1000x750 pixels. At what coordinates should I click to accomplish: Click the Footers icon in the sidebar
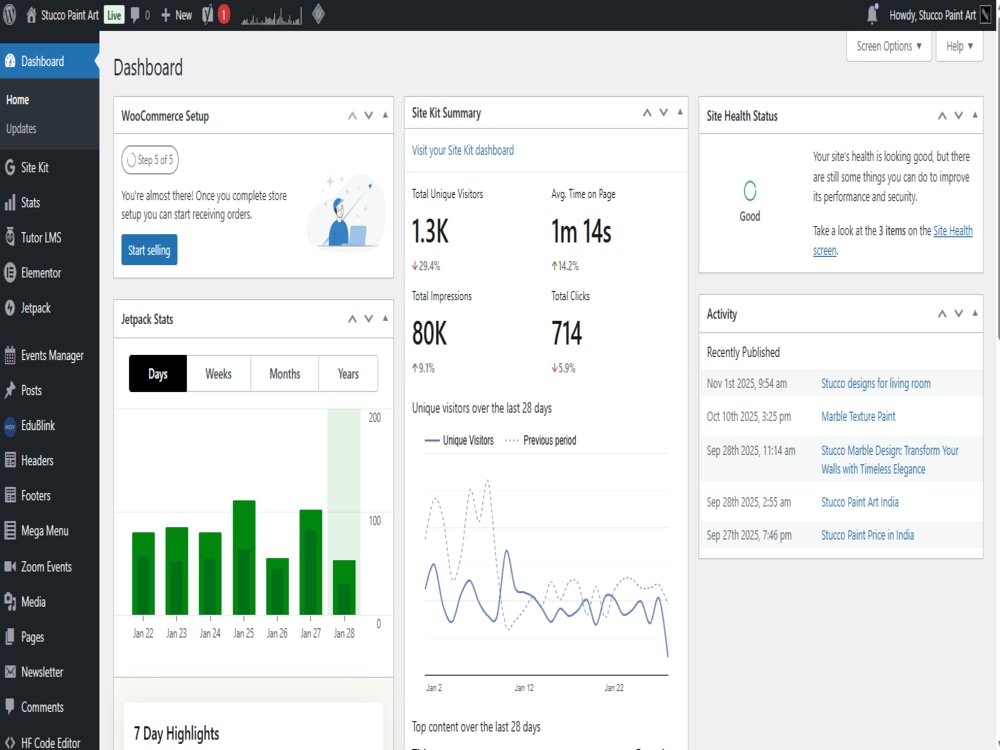(x=10, y=496)
